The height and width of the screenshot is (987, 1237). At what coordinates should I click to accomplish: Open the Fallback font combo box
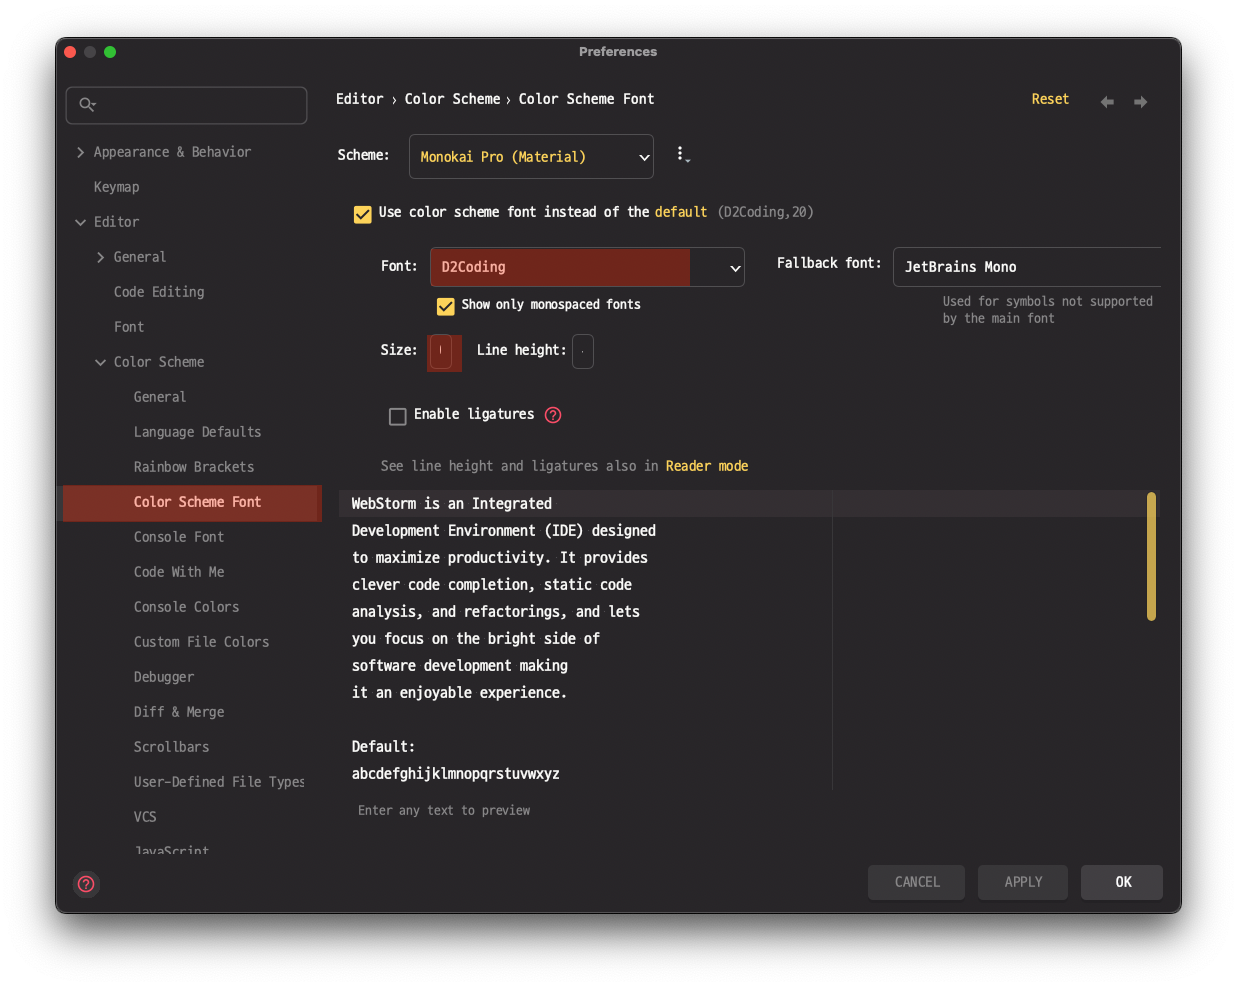click(1026, 267)
